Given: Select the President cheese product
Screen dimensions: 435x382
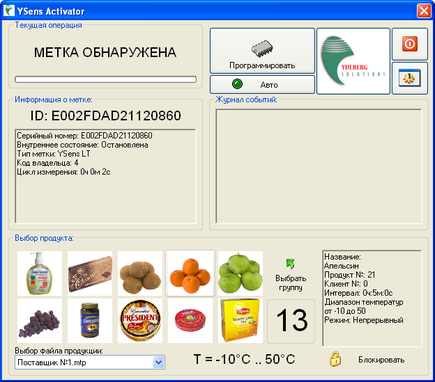Looking at the screenshot, I should pos(140,321).
